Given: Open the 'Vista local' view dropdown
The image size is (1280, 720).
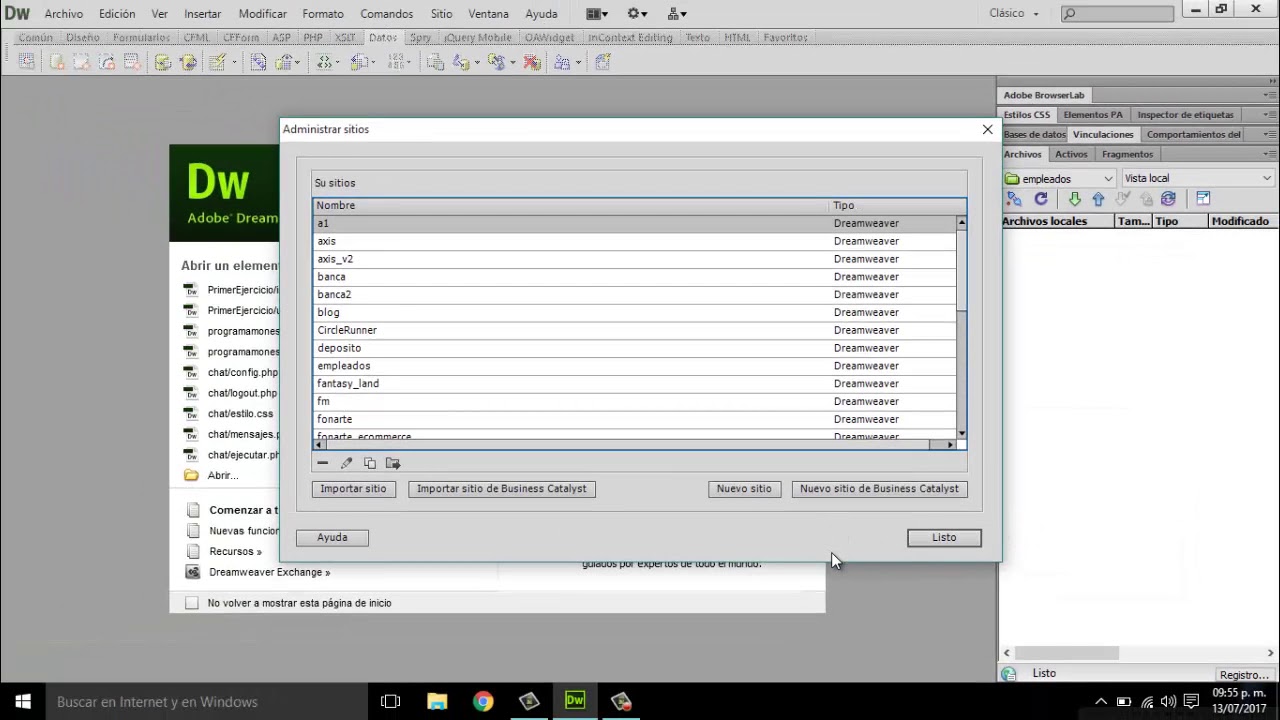Looking at the screenshot, I should click(1198, 178).
